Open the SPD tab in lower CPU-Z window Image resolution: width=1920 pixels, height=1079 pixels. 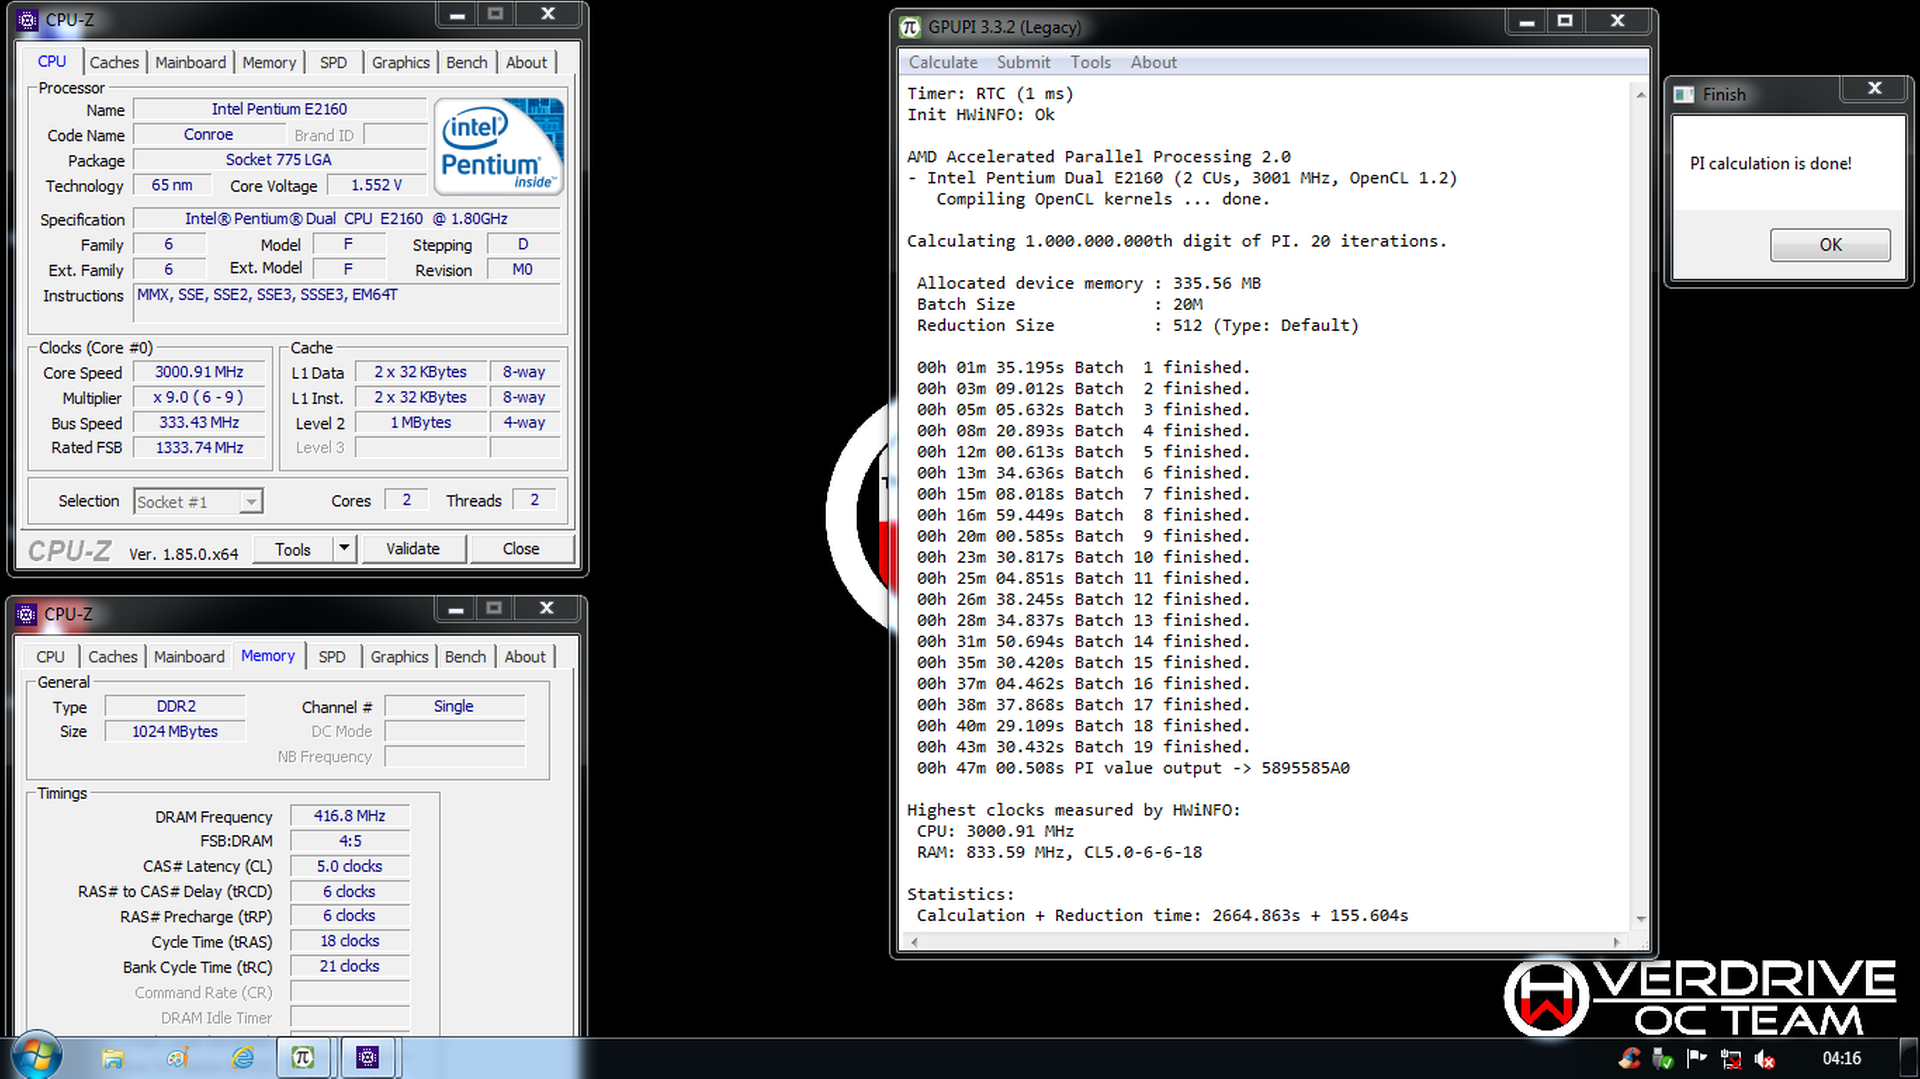(x=332, y=657)
